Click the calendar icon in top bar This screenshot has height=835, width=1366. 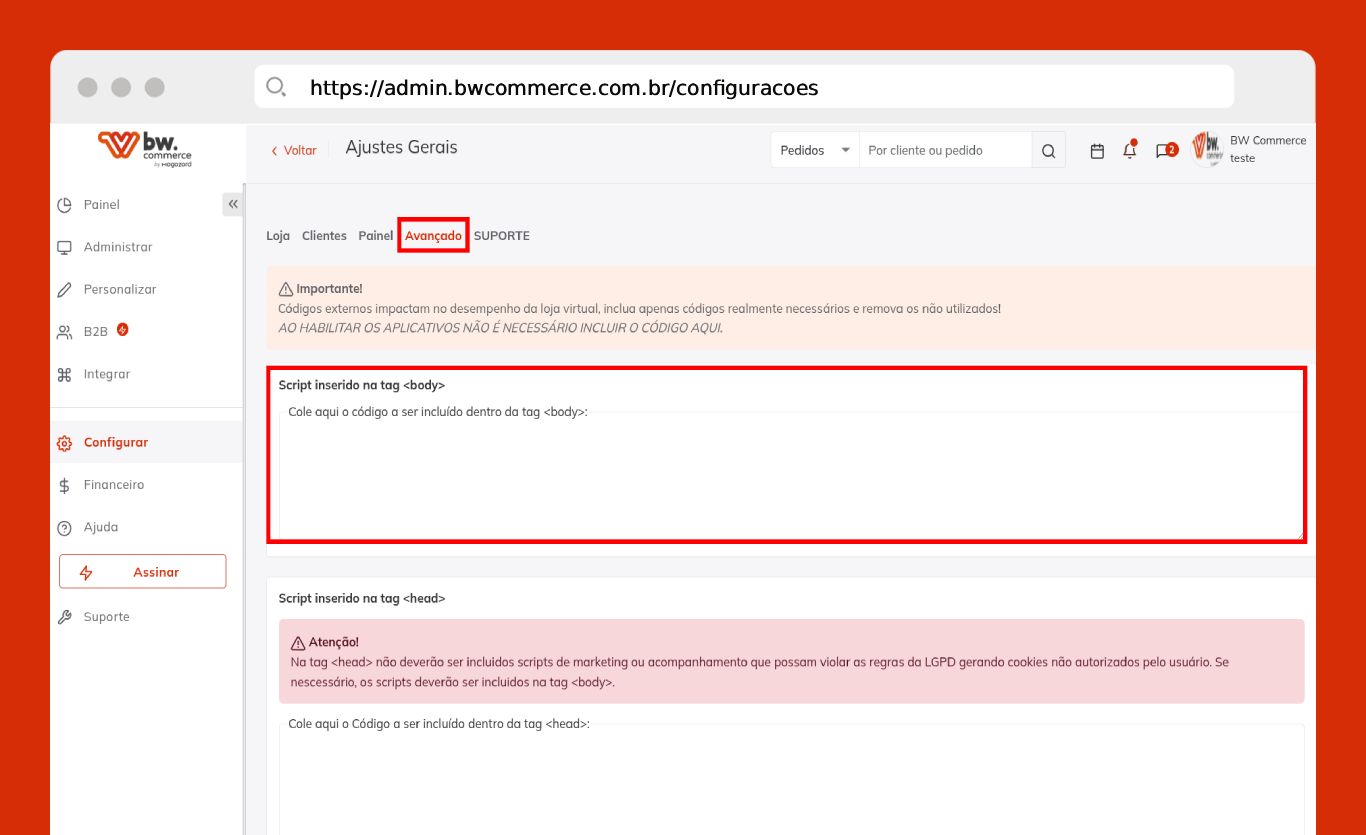tap(1097, 151)
